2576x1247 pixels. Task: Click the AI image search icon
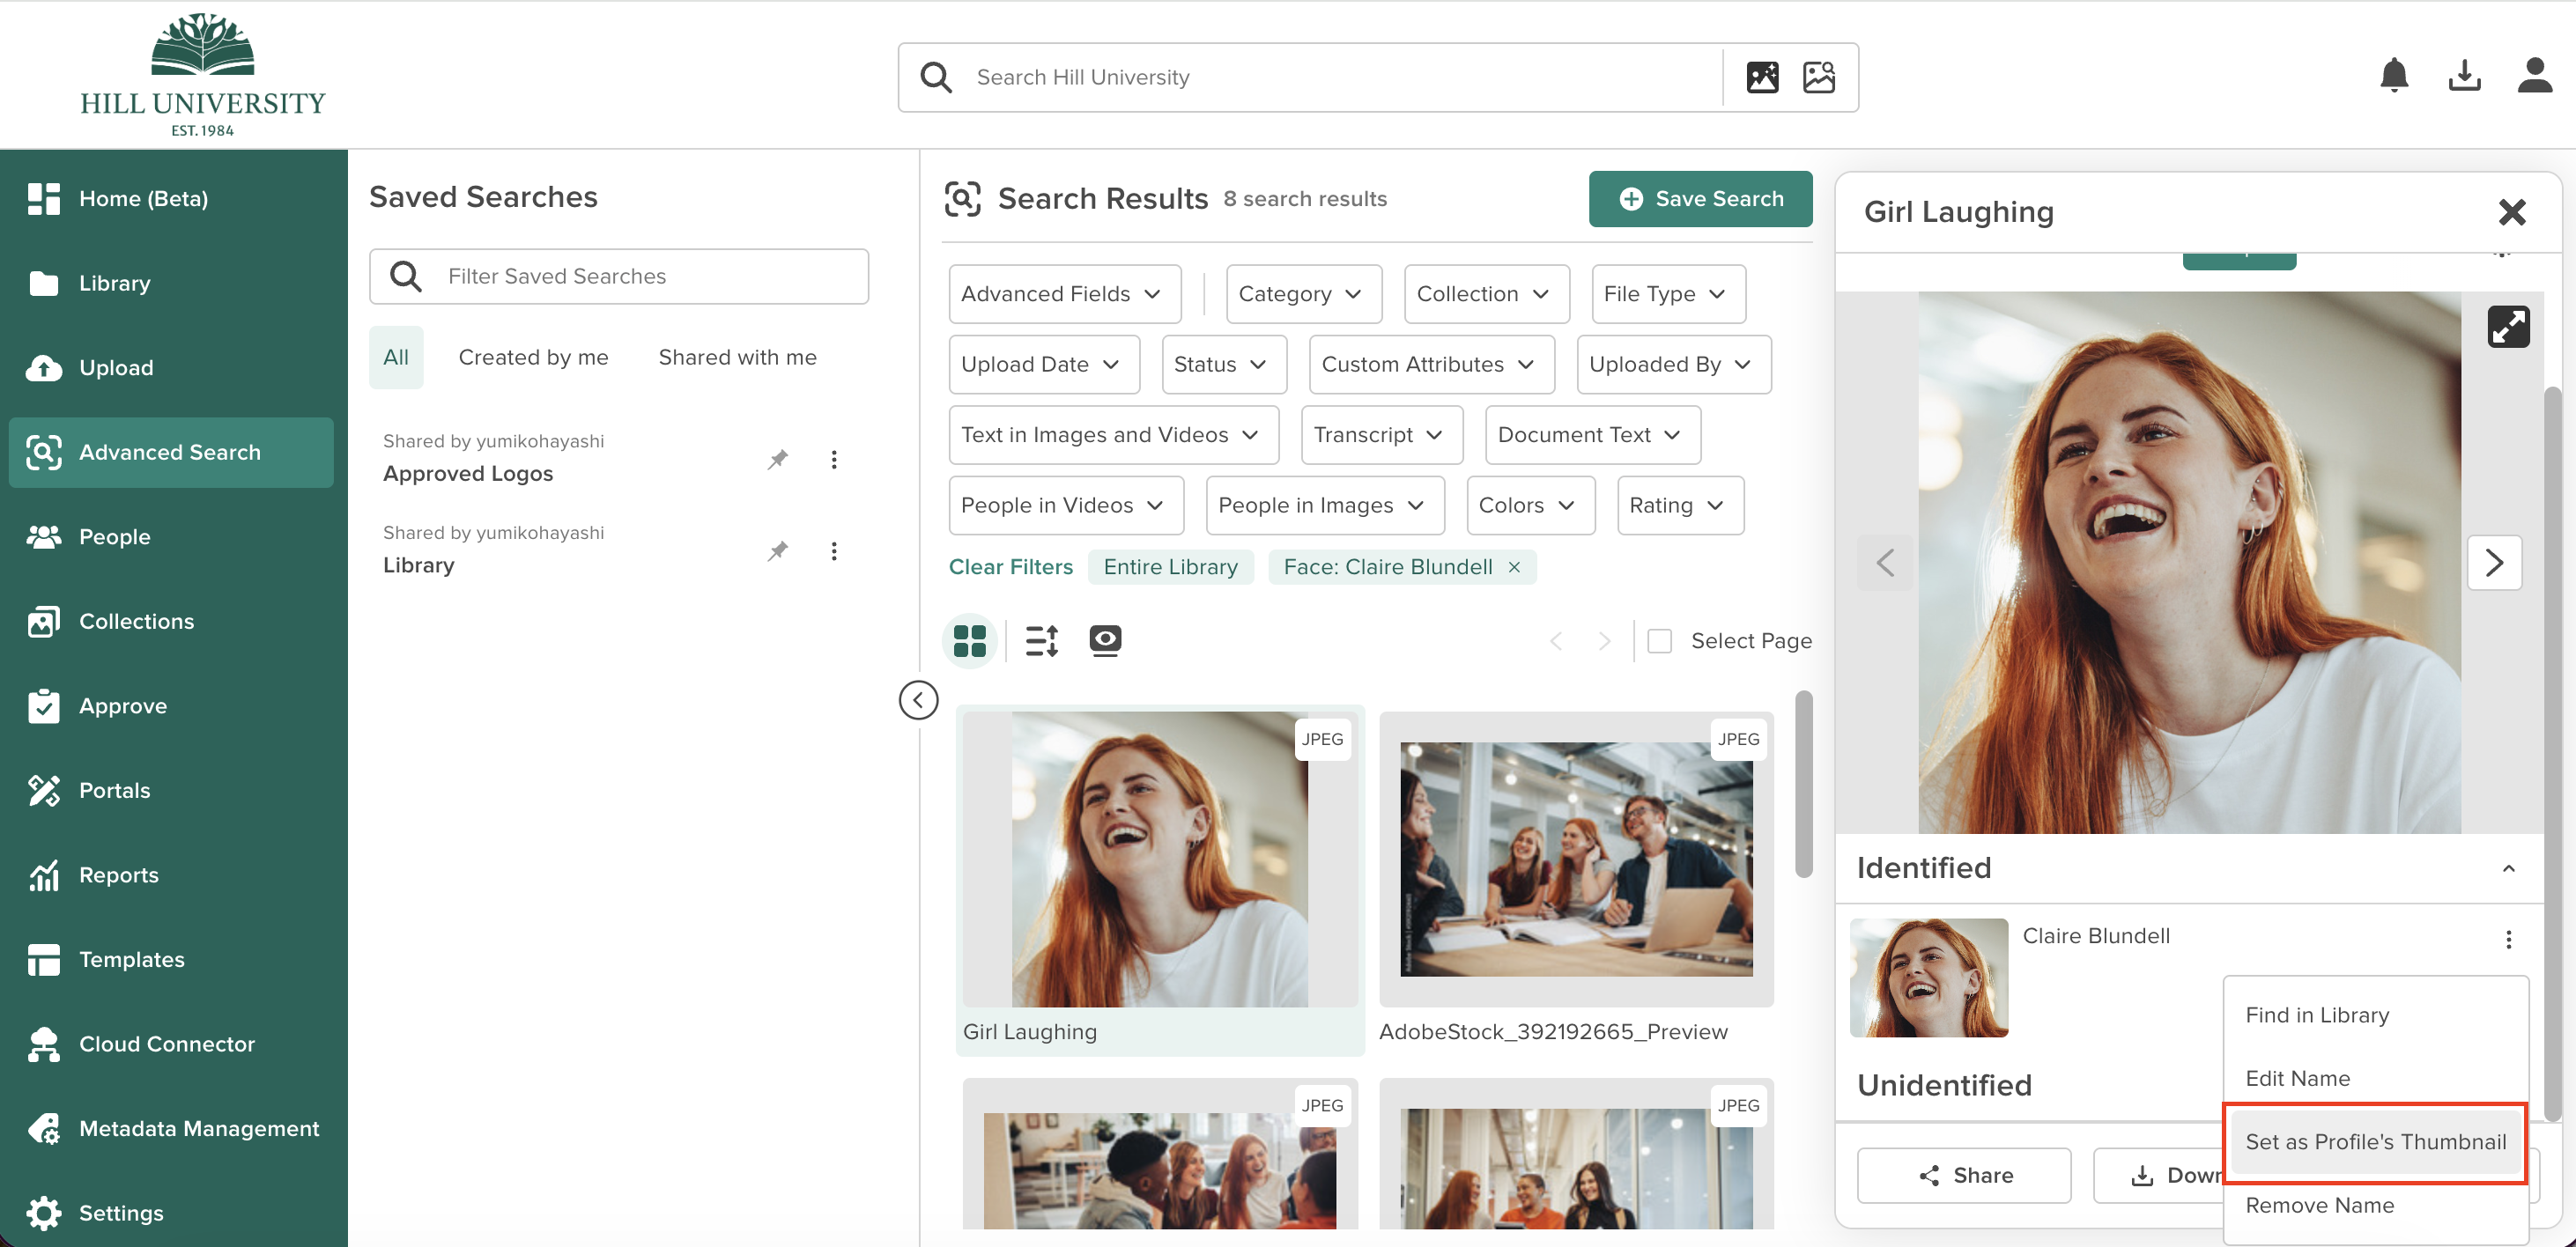tap(1762, 77)
